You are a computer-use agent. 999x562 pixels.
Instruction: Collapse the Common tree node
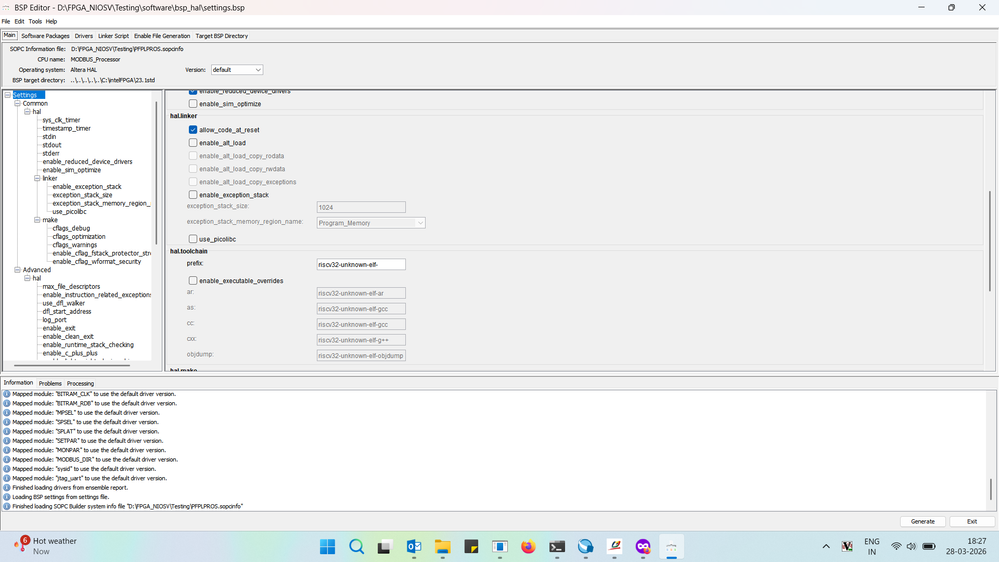click(18, 103)
